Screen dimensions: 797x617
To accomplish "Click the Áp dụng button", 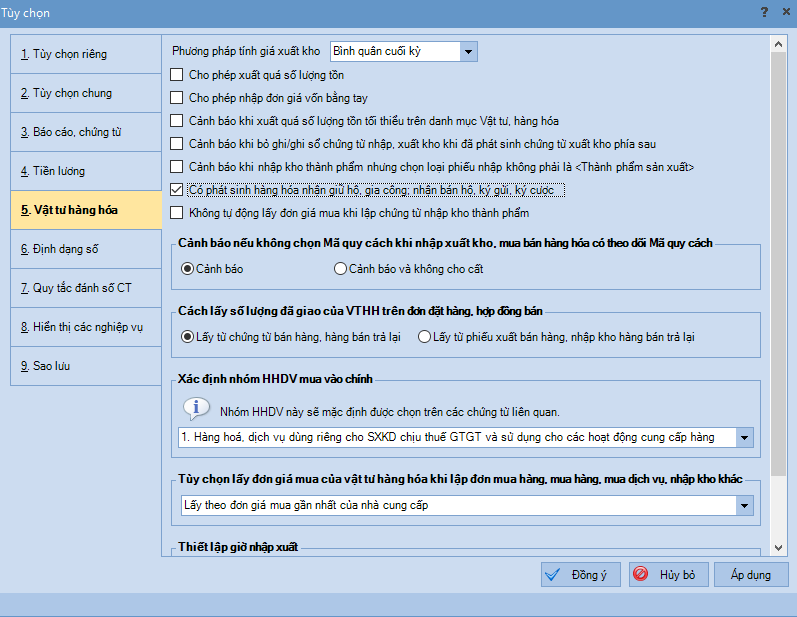I will point(751,575).
